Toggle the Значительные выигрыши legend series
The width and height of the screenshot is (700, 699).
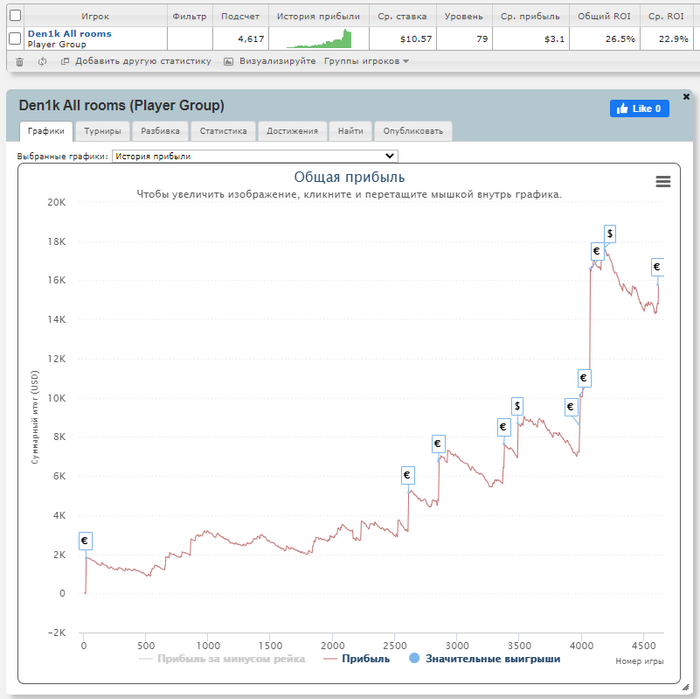pos(484,659)
